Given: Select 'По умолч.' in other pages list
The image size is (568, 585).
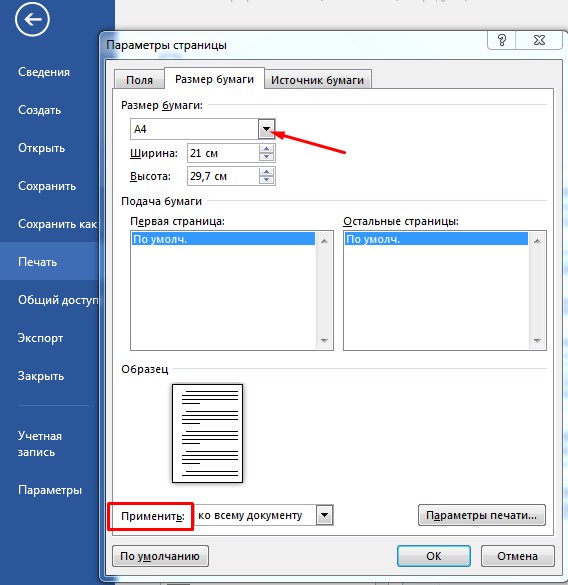Looking at the screenshot, I should pyautogui.click(x=436, y=239).
